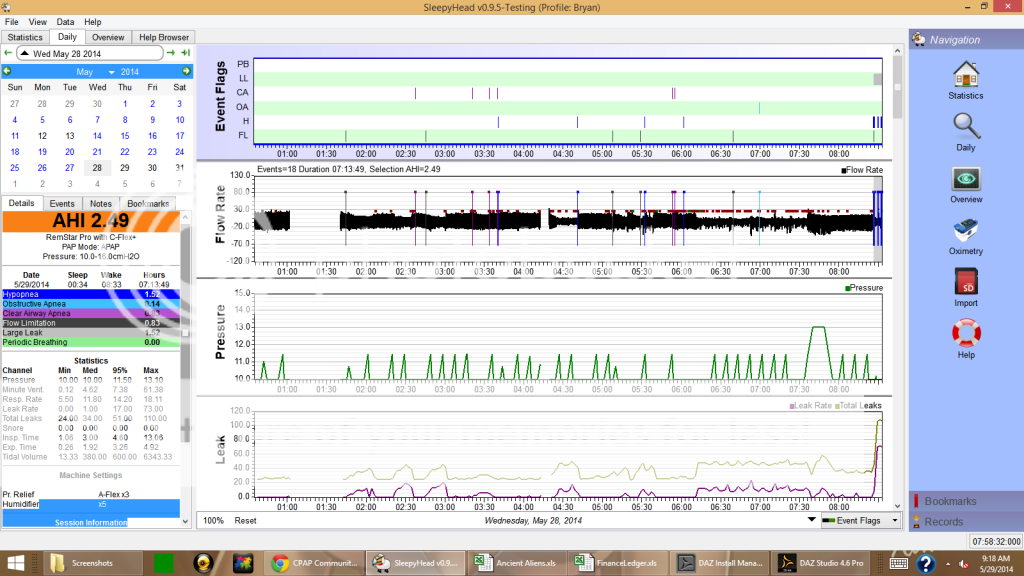Open the Oximetry icon in Navigation
Image resolution: width=1024 pixels, height=576 pixels.
(965, 234)
